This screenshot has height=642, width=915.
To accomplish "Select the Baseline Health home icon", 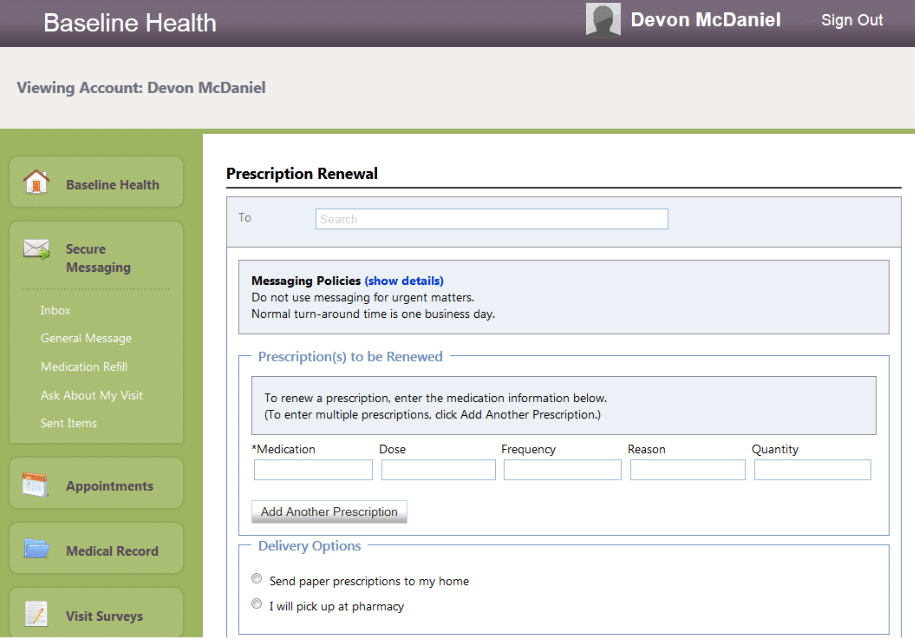I will (x=36, y=181).
